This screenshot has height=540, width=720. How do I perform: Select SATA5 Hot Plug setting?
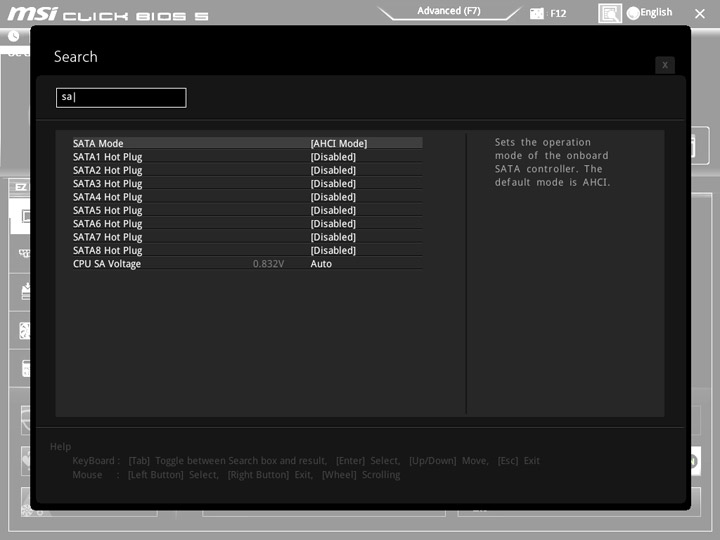[107, 210]
